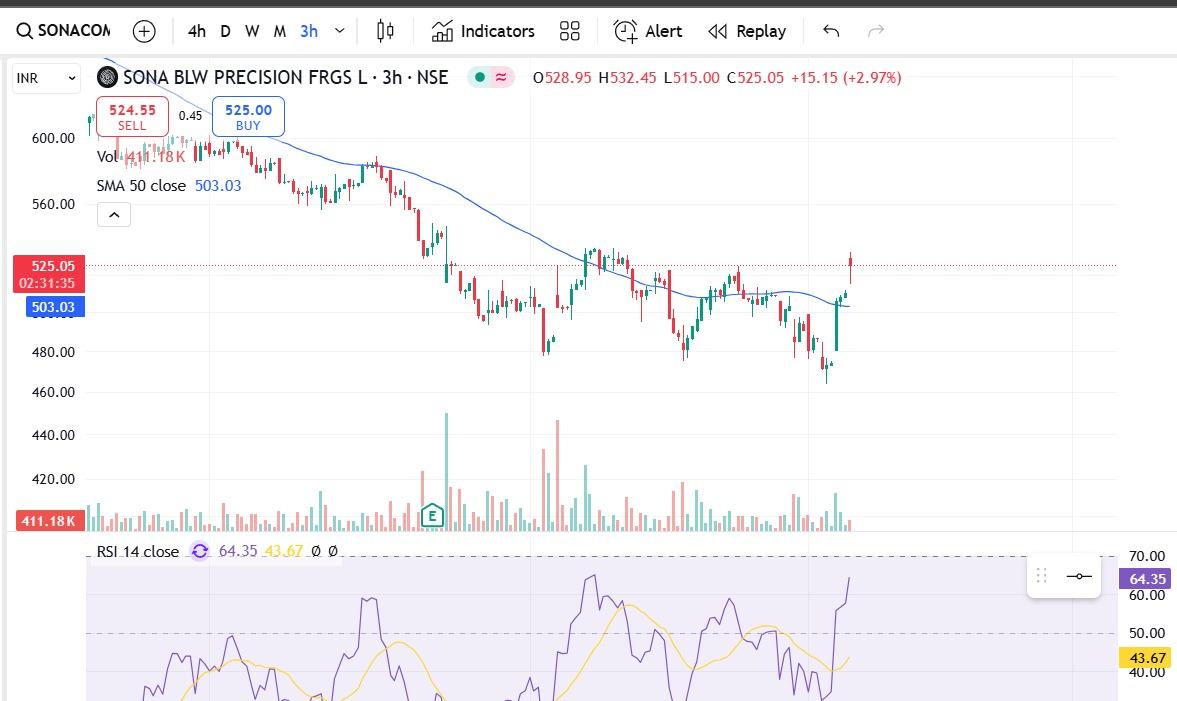This screenshot has height=701, width=1177.
Task: Click the 524.55 SELL button
Action: click(x=132, y=116)
